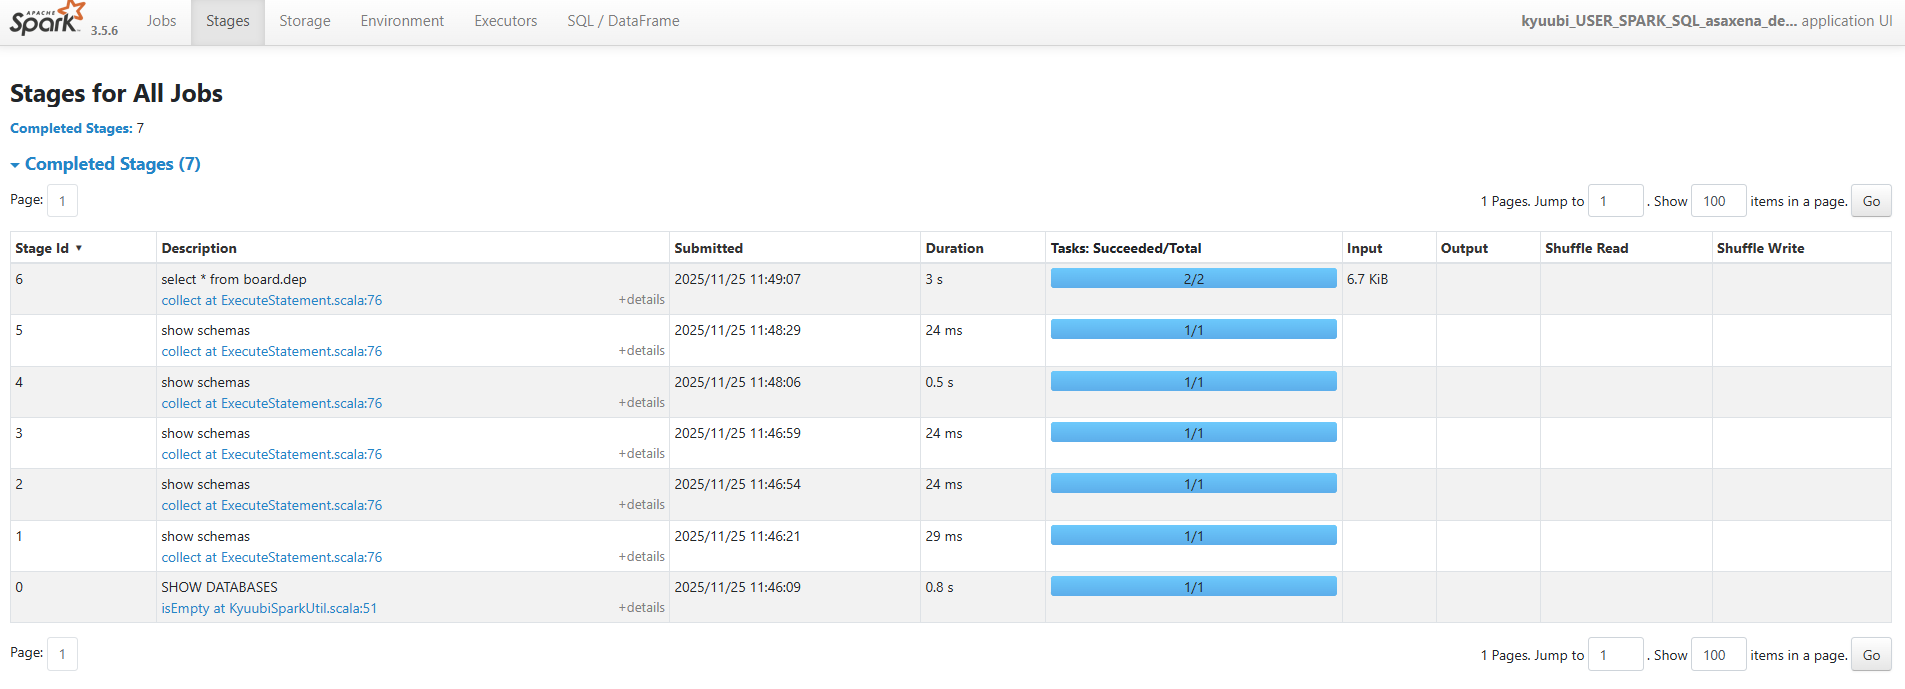Select page 1 in bottom pagination
This screenshot has height=689, width=1905.
pos(62,654)
